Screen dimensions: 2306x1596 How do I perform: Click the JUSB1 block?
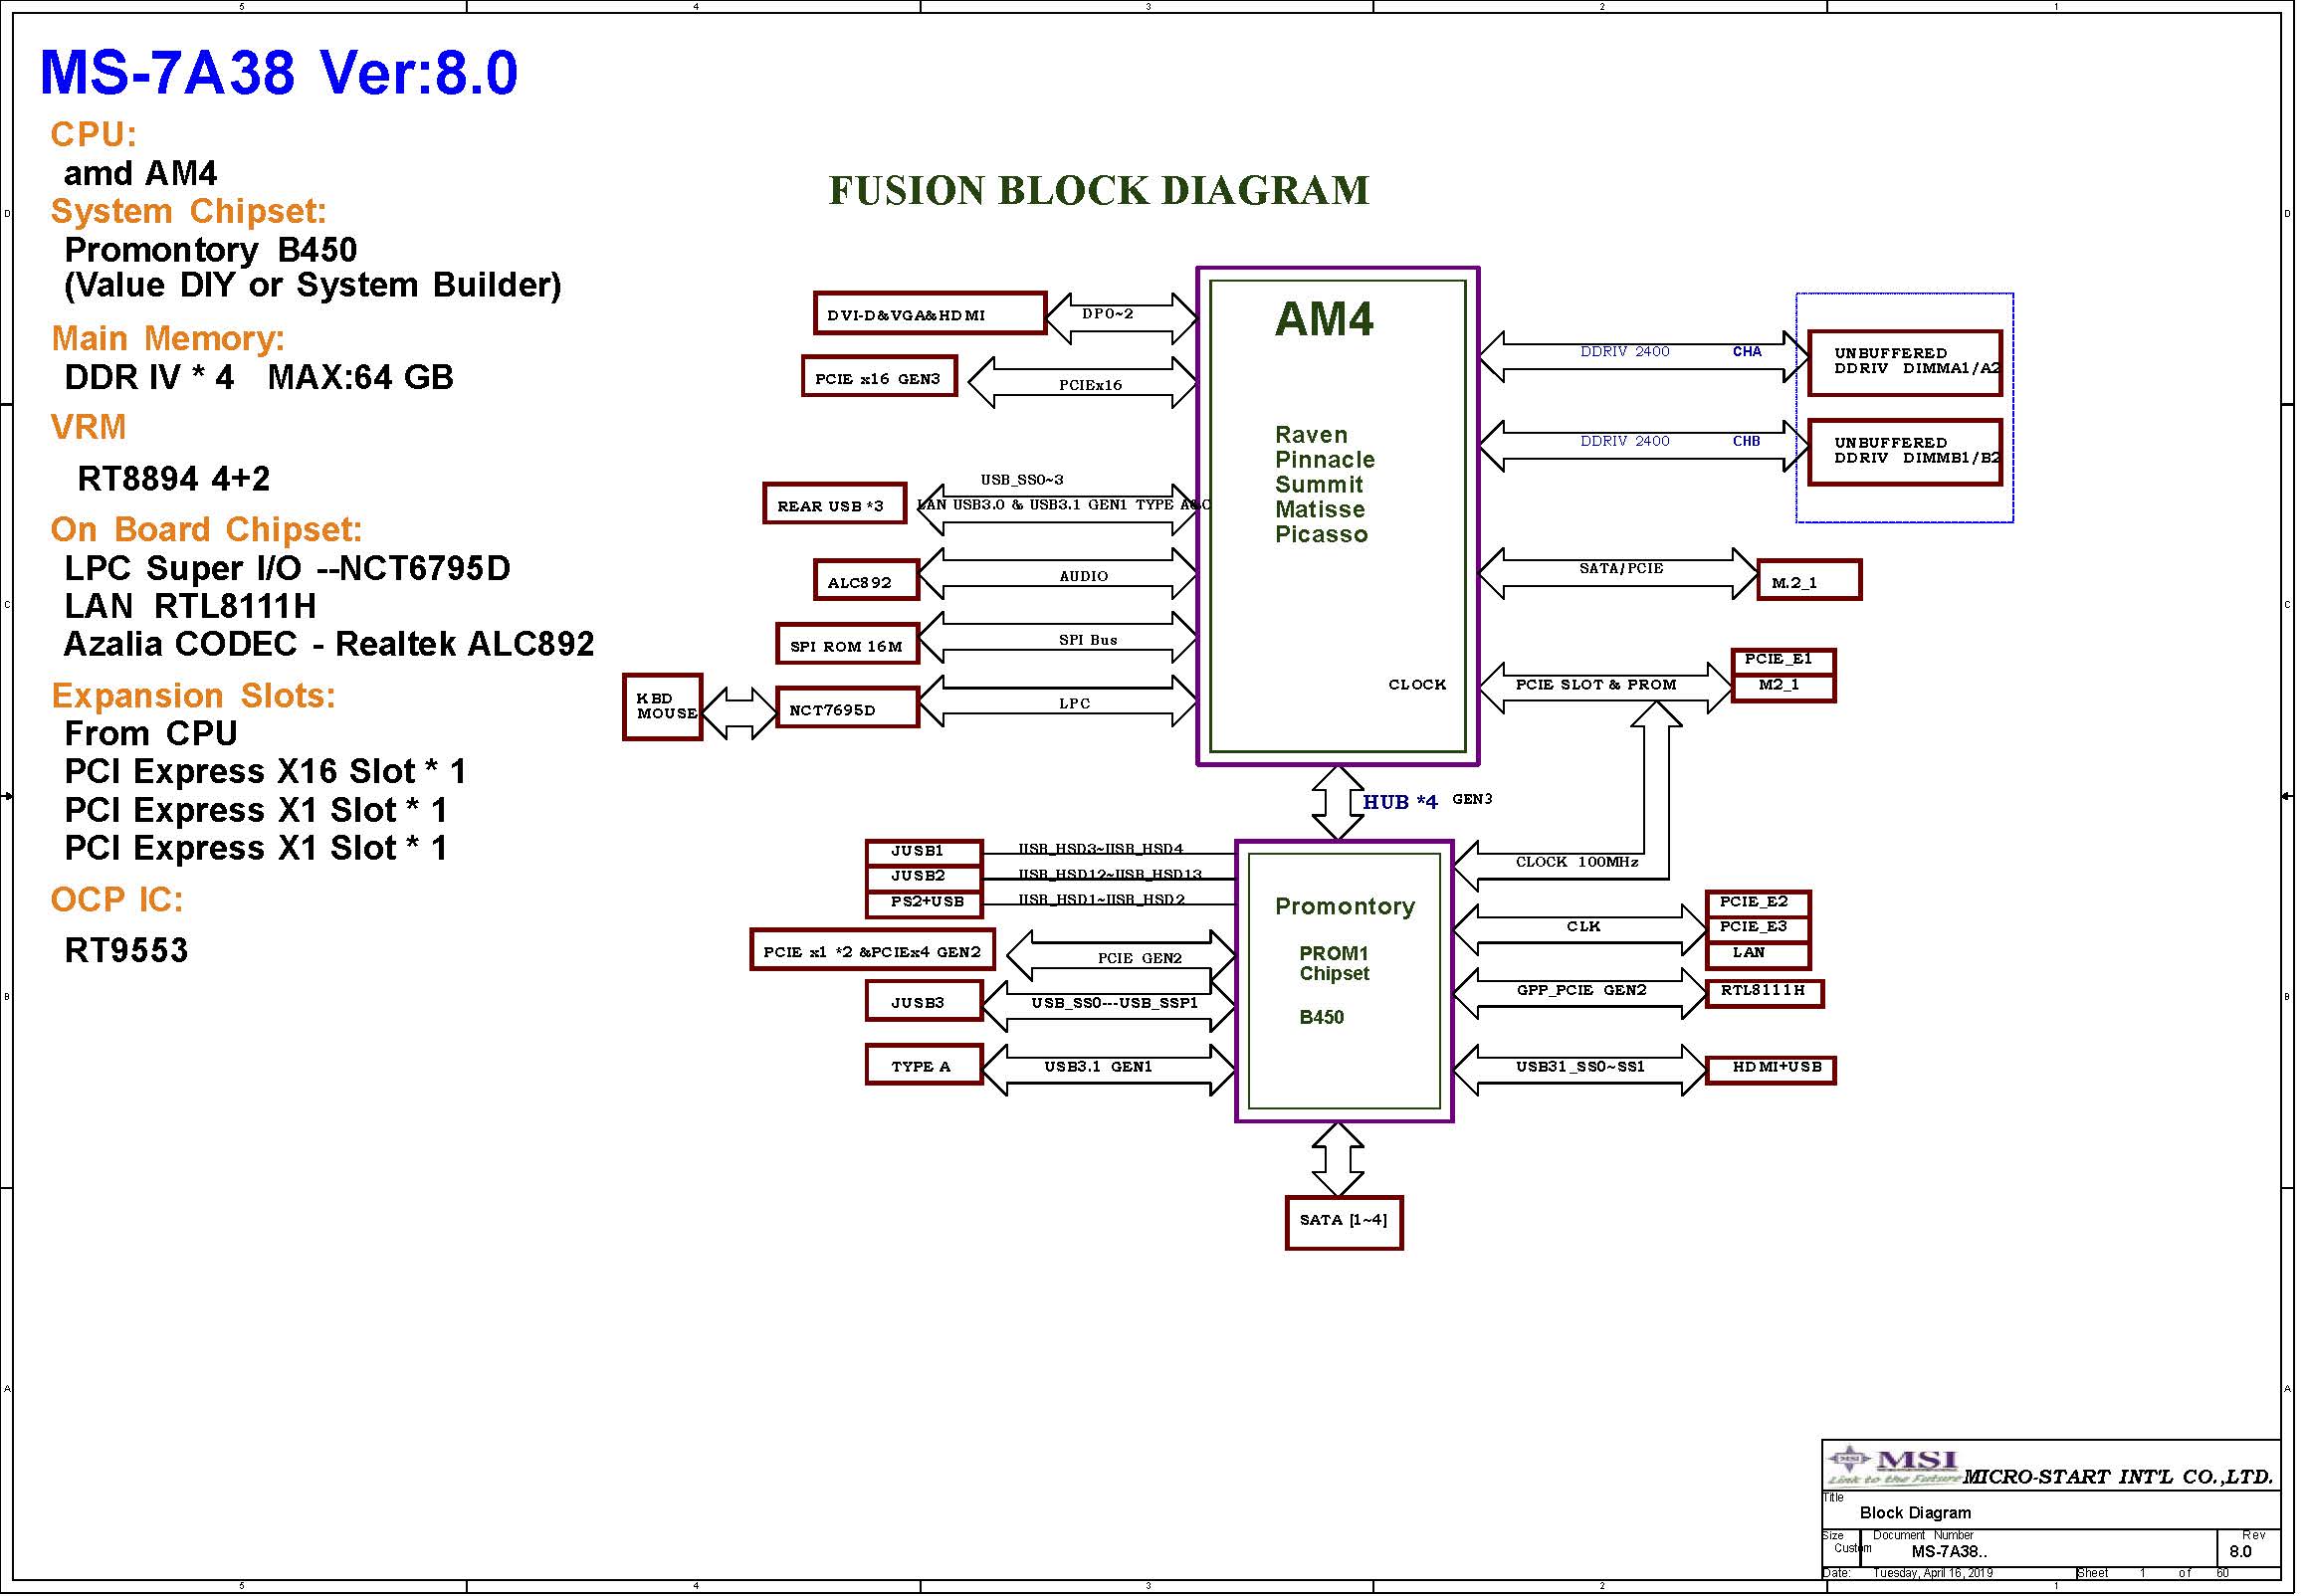point(924,852)
